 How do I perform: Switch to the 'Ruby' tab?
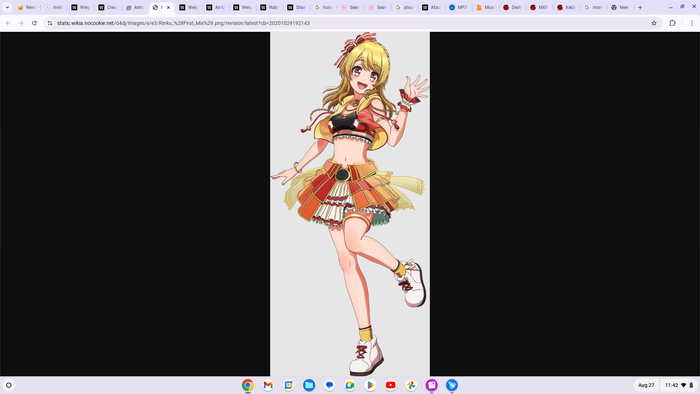[270, 7]
